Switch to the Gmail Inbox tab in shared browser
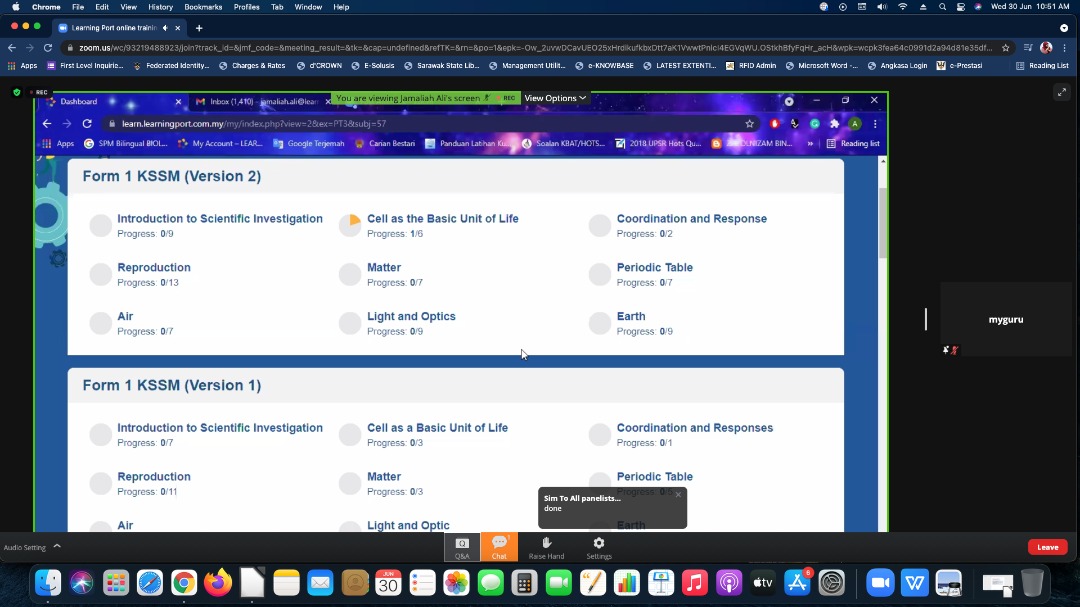1080x607 pixels. [x=262, y=101]
